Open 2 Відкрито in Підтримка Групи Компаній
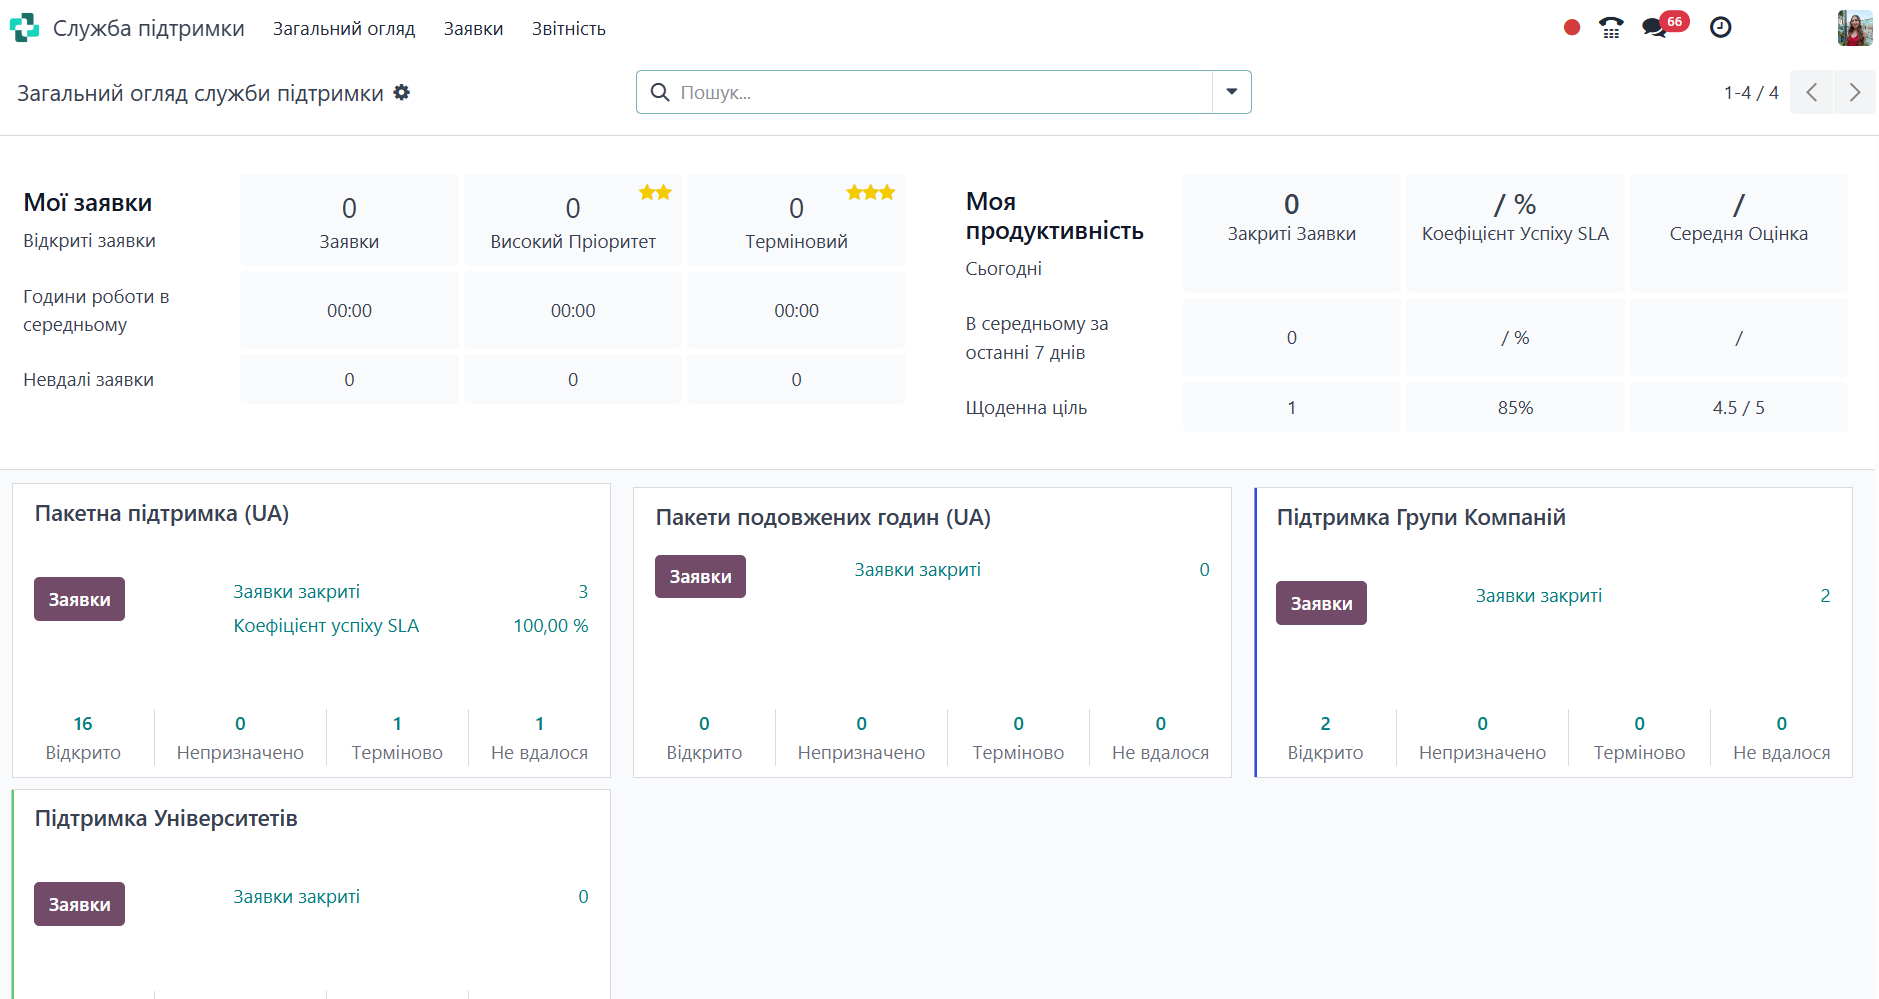Viewport: 1879px width, 999px height. 1325,738
